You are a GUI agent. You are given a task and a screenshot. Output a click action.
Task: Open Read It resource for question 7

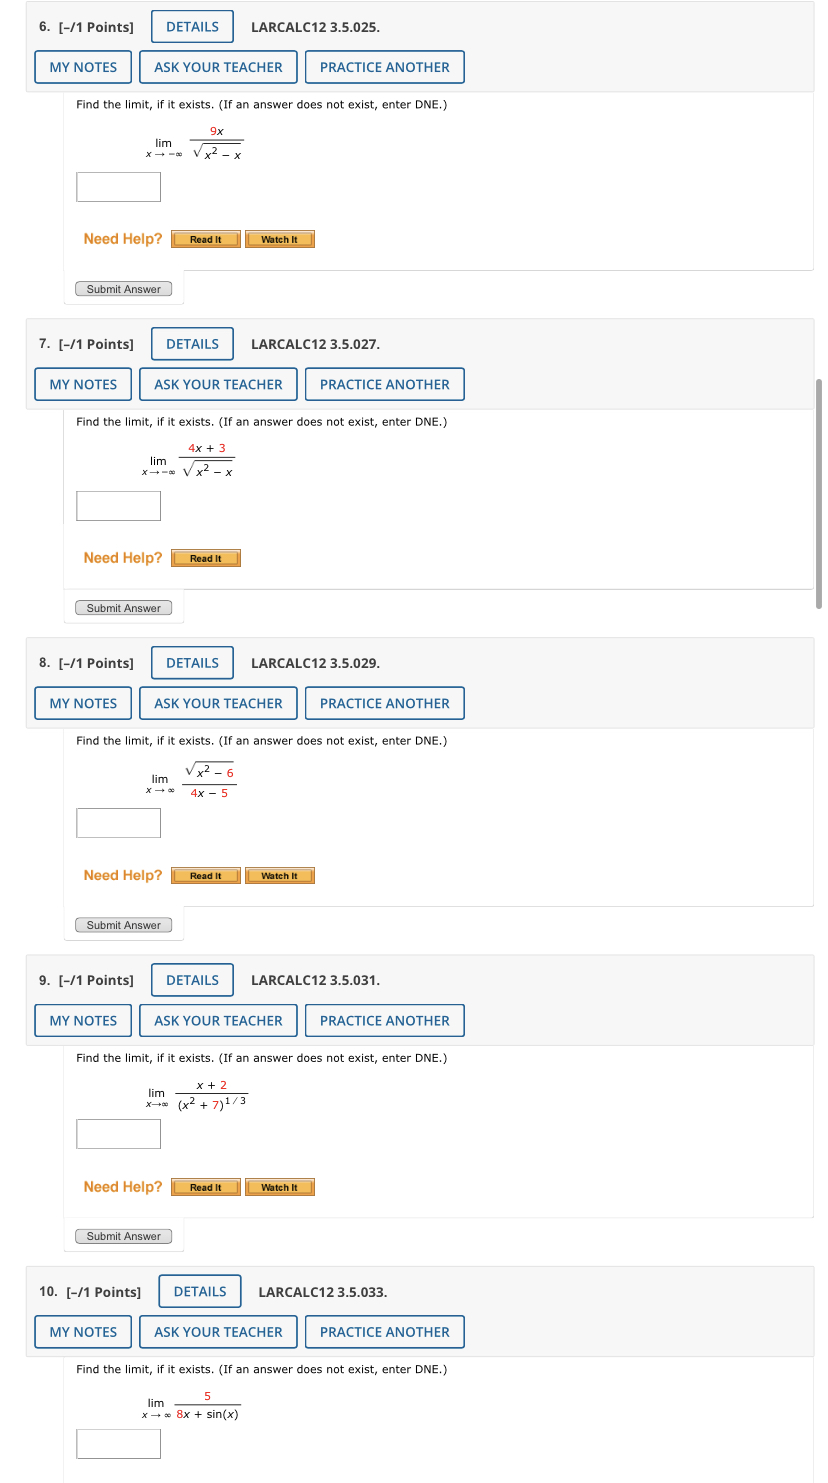[x=205, y=557]
